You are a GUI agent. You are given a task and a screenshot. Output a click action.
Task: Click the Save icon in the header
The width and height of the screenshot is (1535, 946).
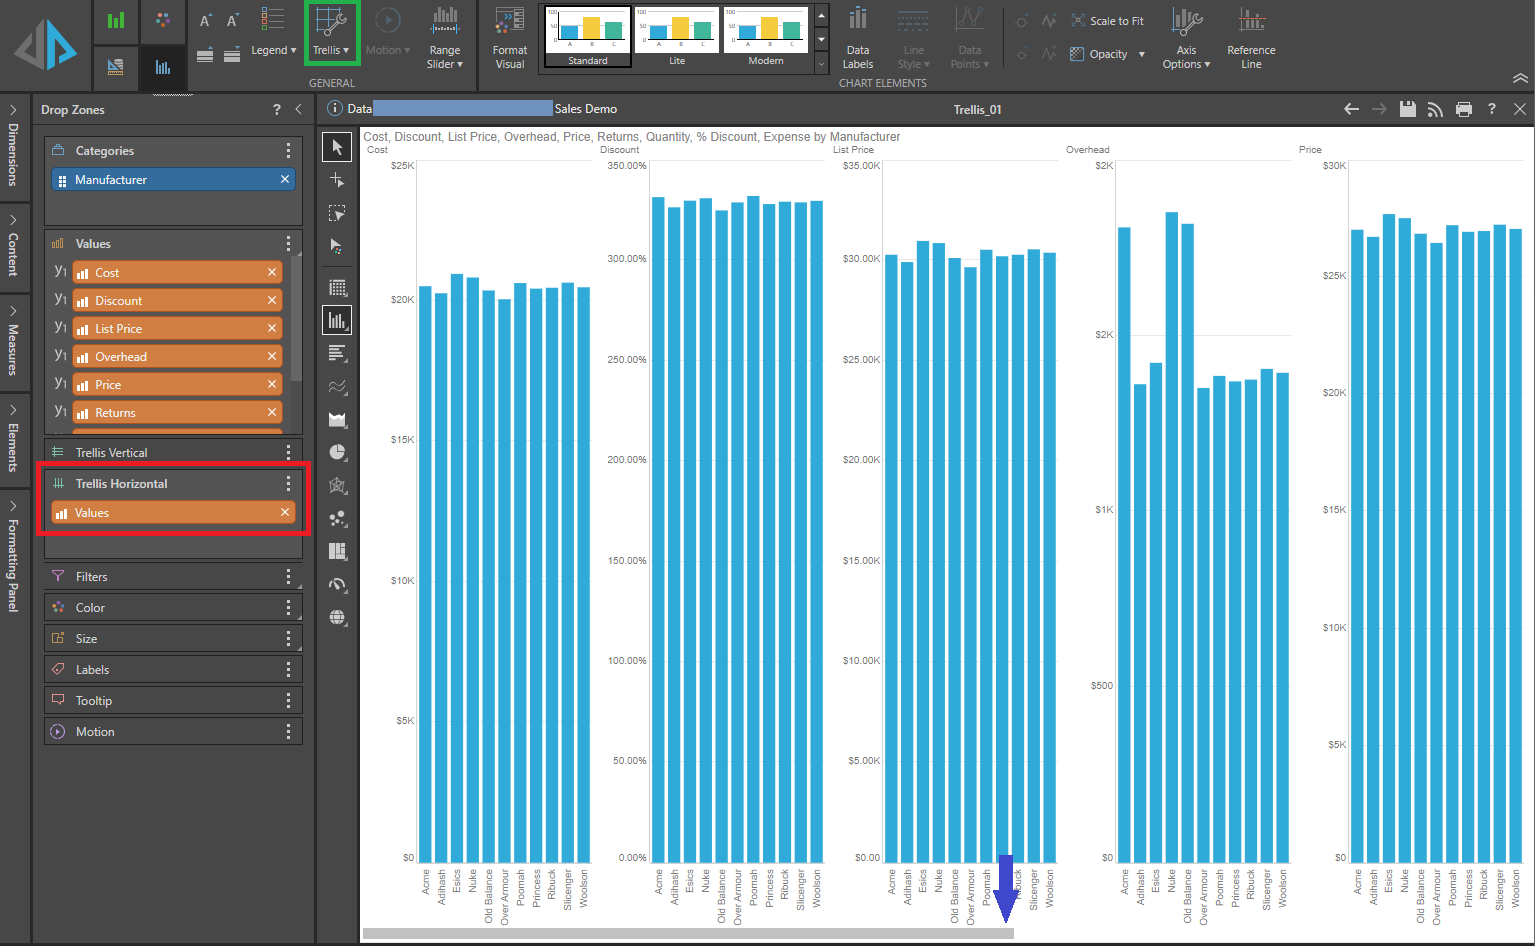point(1407,109)
